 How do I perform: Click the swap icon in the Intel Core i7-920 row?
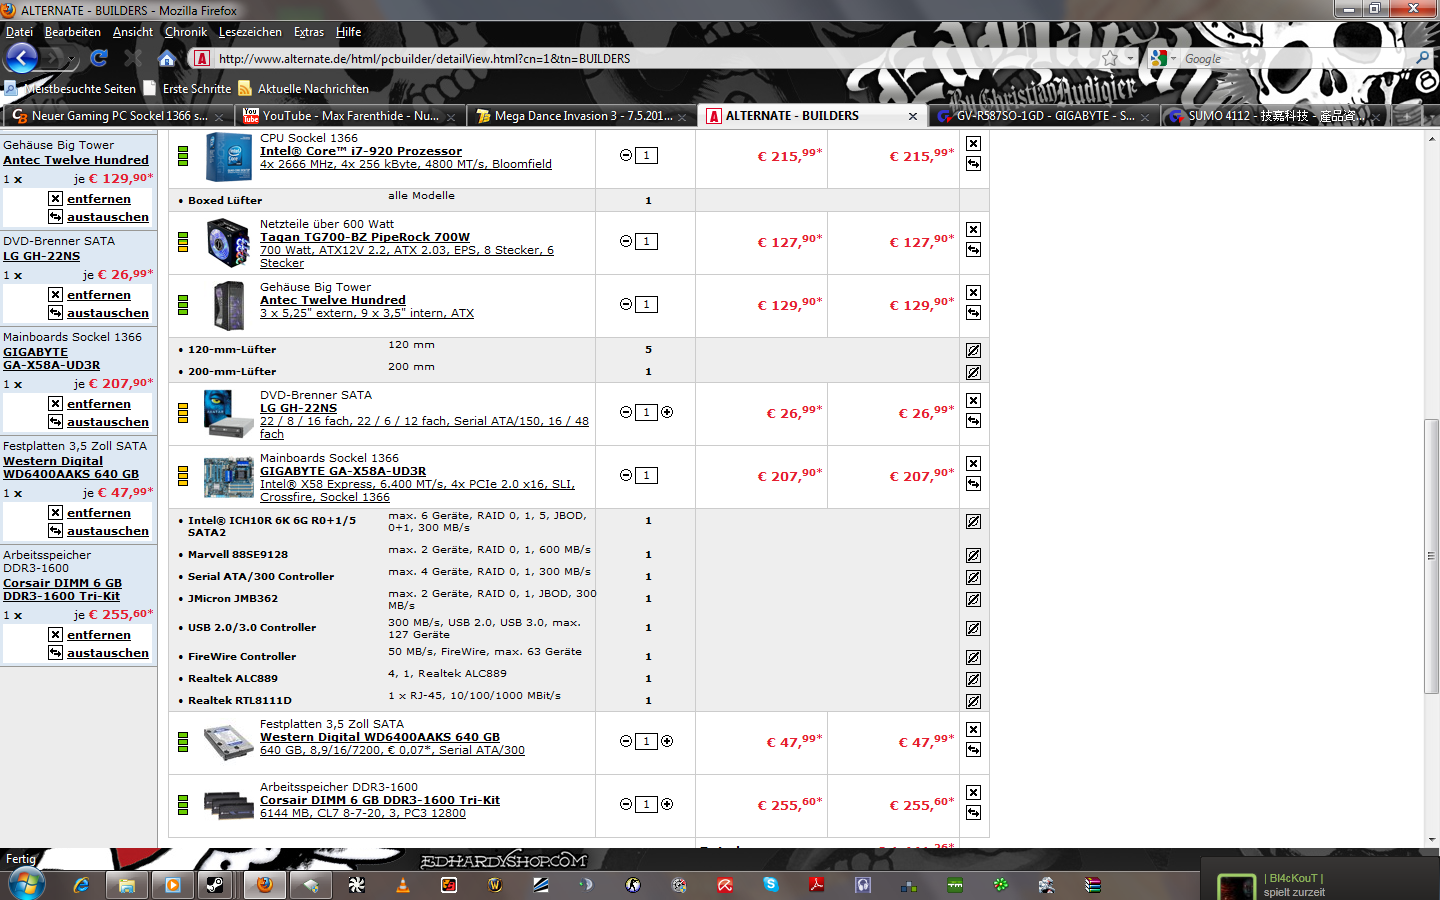[x=973, y=164]
